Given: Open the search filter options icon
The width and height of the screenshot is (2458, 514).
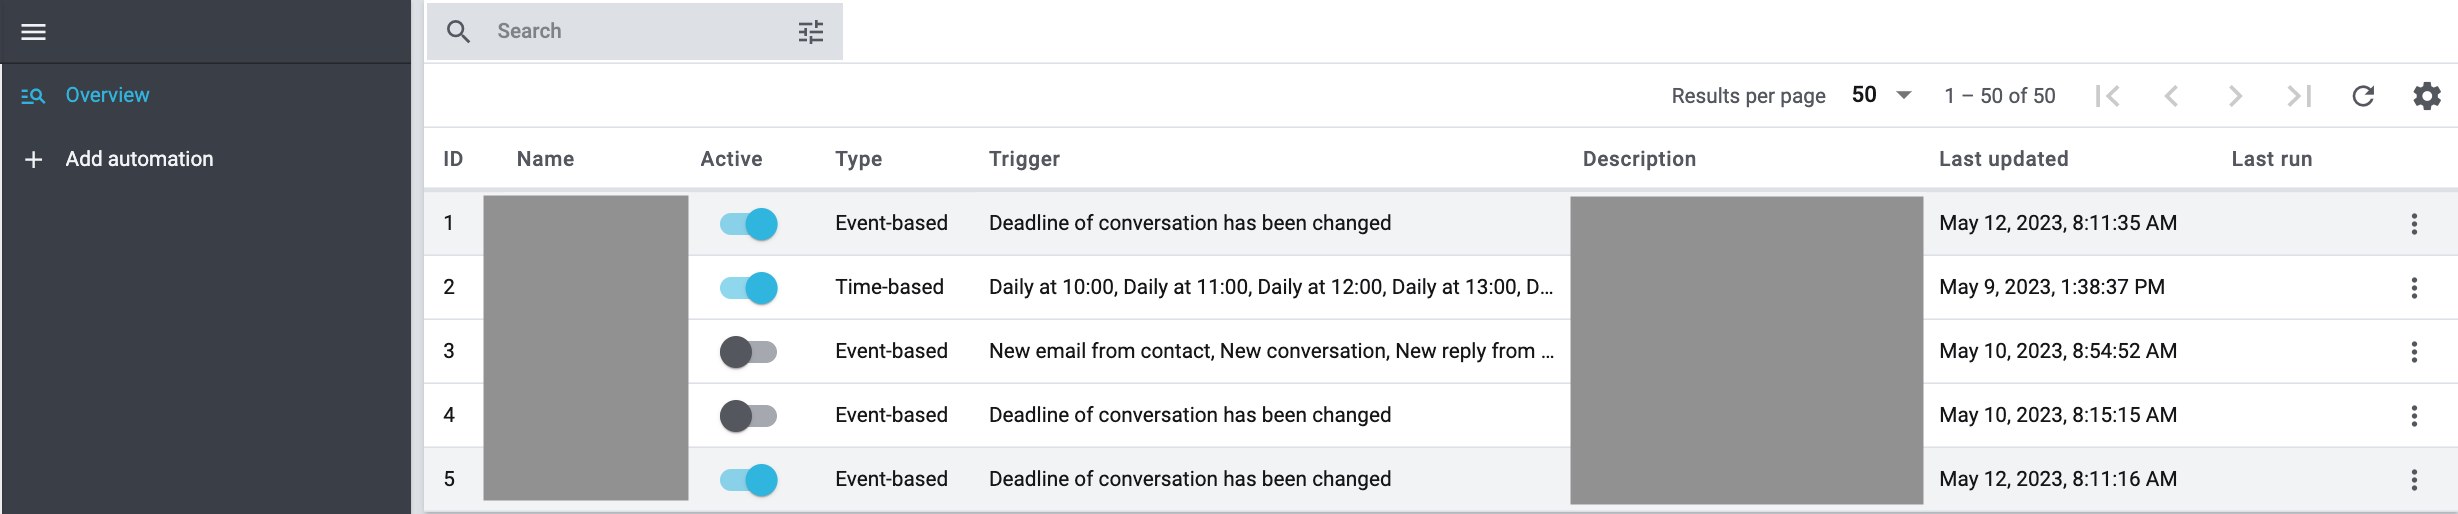Looking at the screenshot, I should point(810,32).
